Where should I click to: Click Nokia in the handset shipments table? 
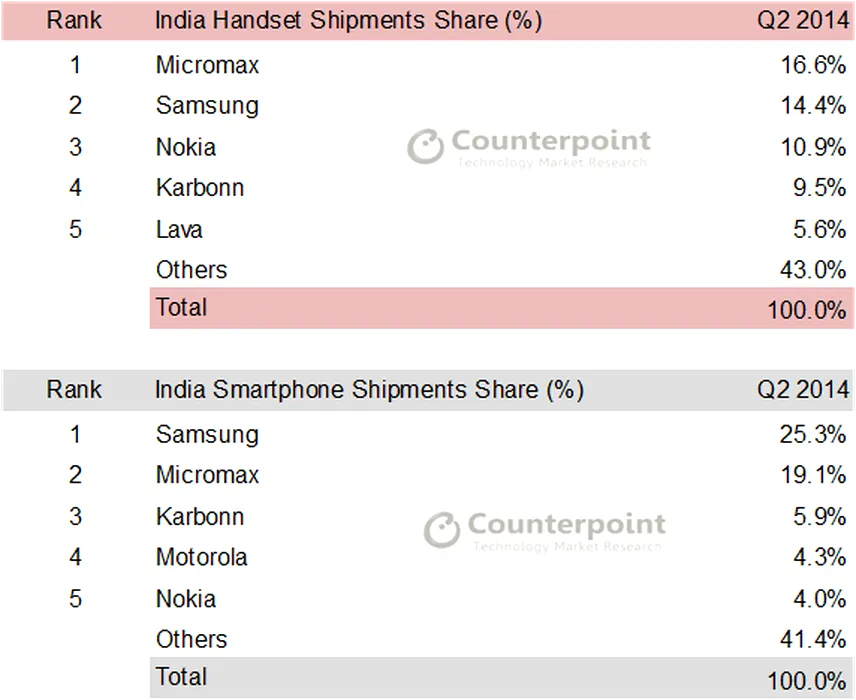point(186,147)
